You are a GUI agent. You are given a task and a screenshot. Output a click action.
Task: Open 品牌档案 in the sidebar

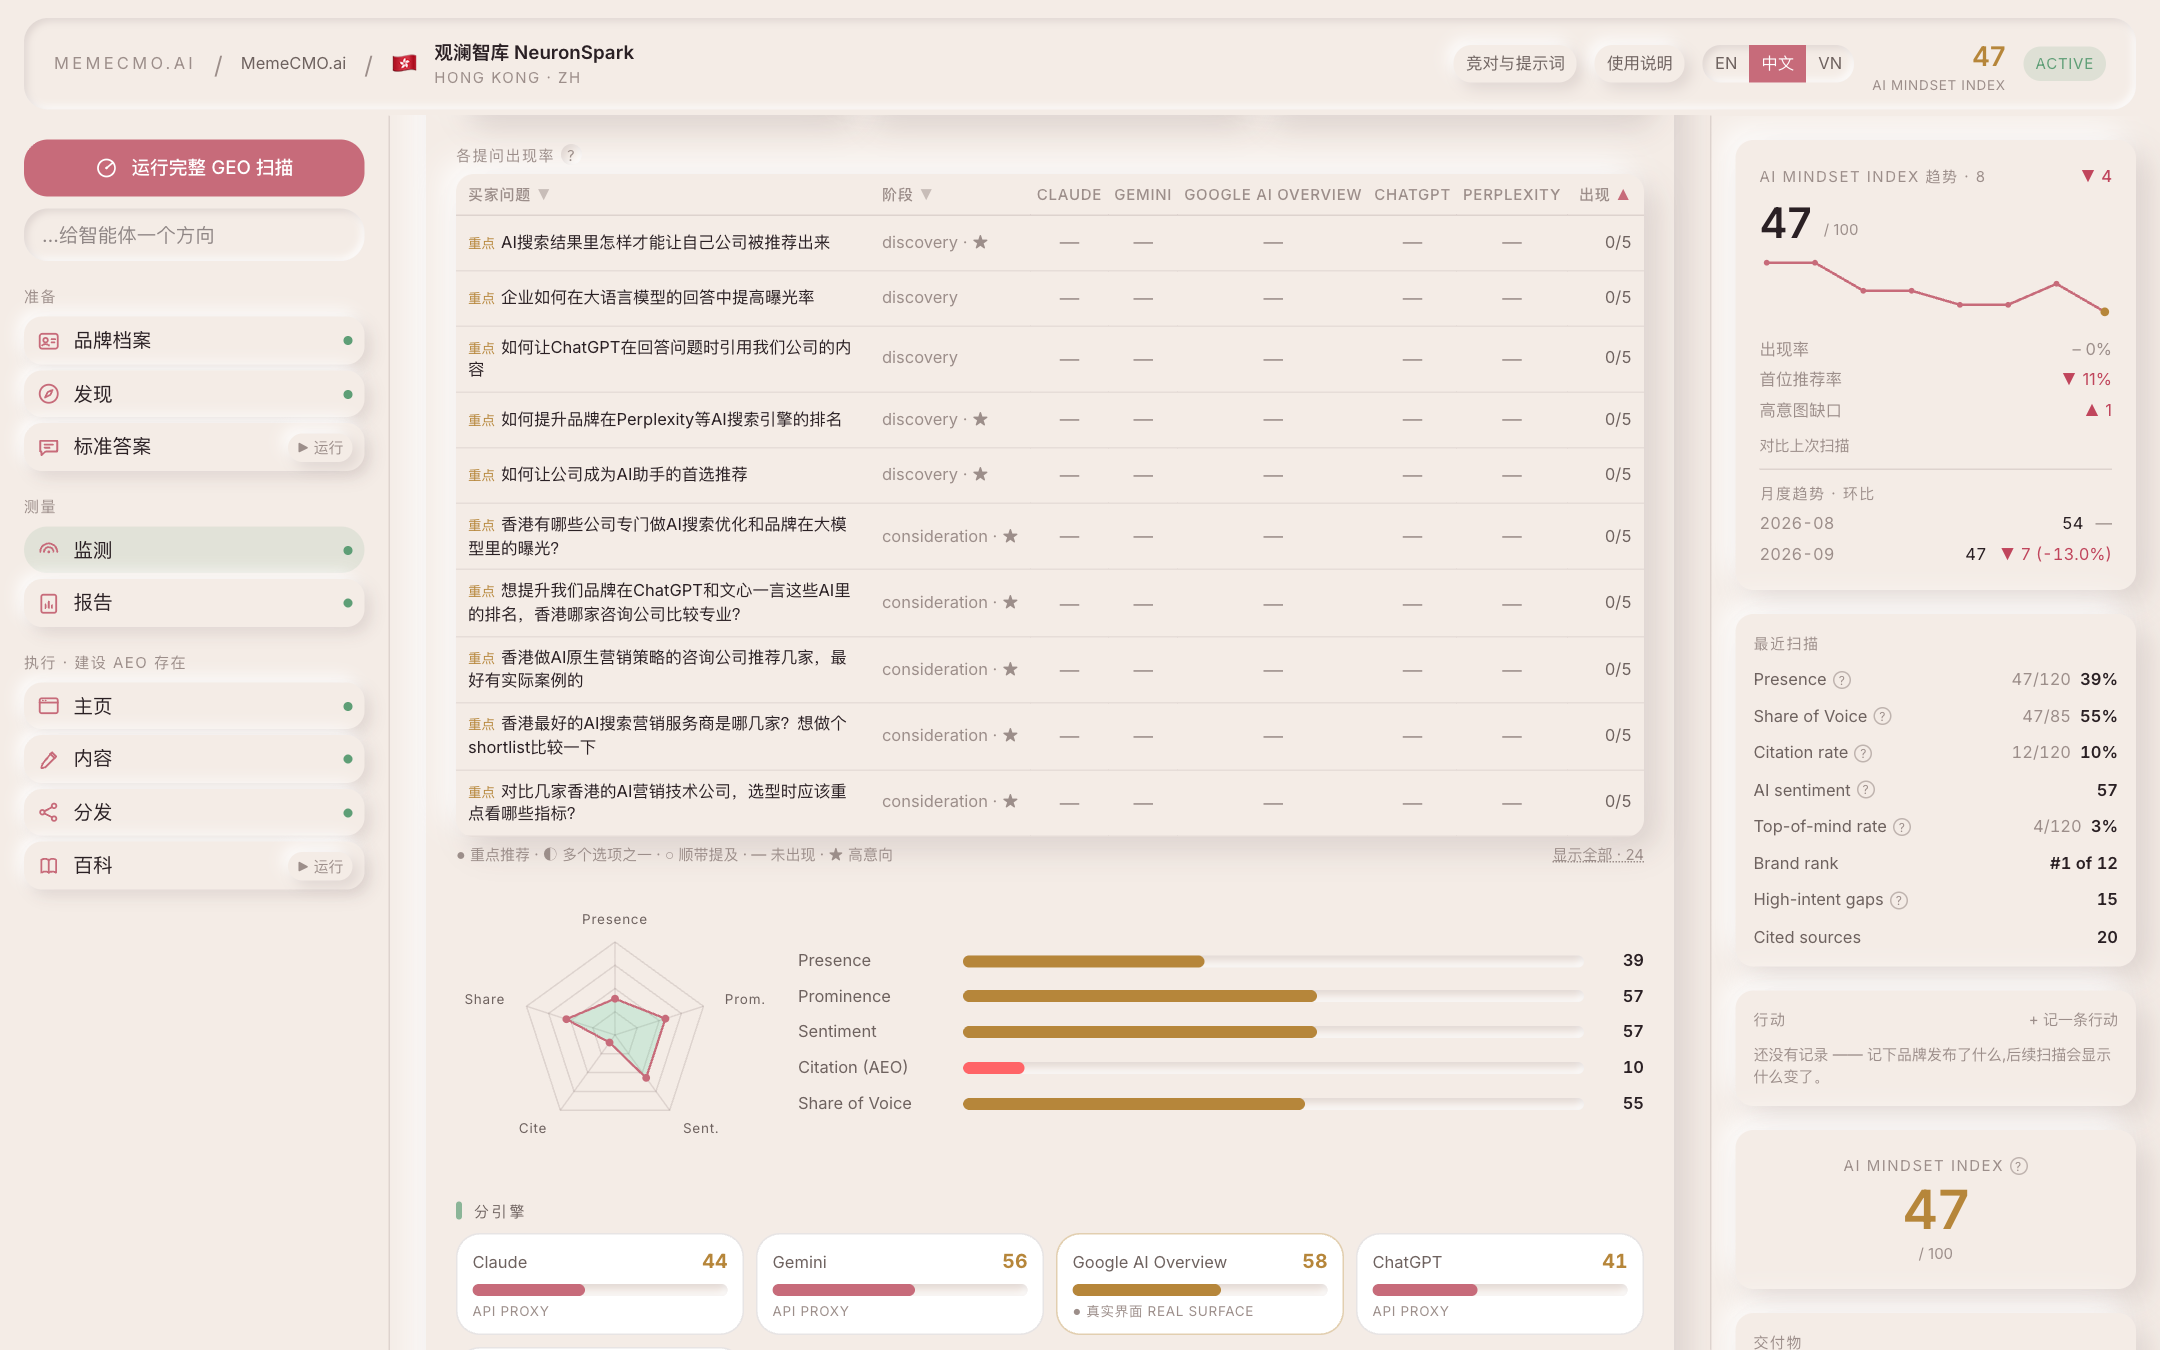[194, 340]
